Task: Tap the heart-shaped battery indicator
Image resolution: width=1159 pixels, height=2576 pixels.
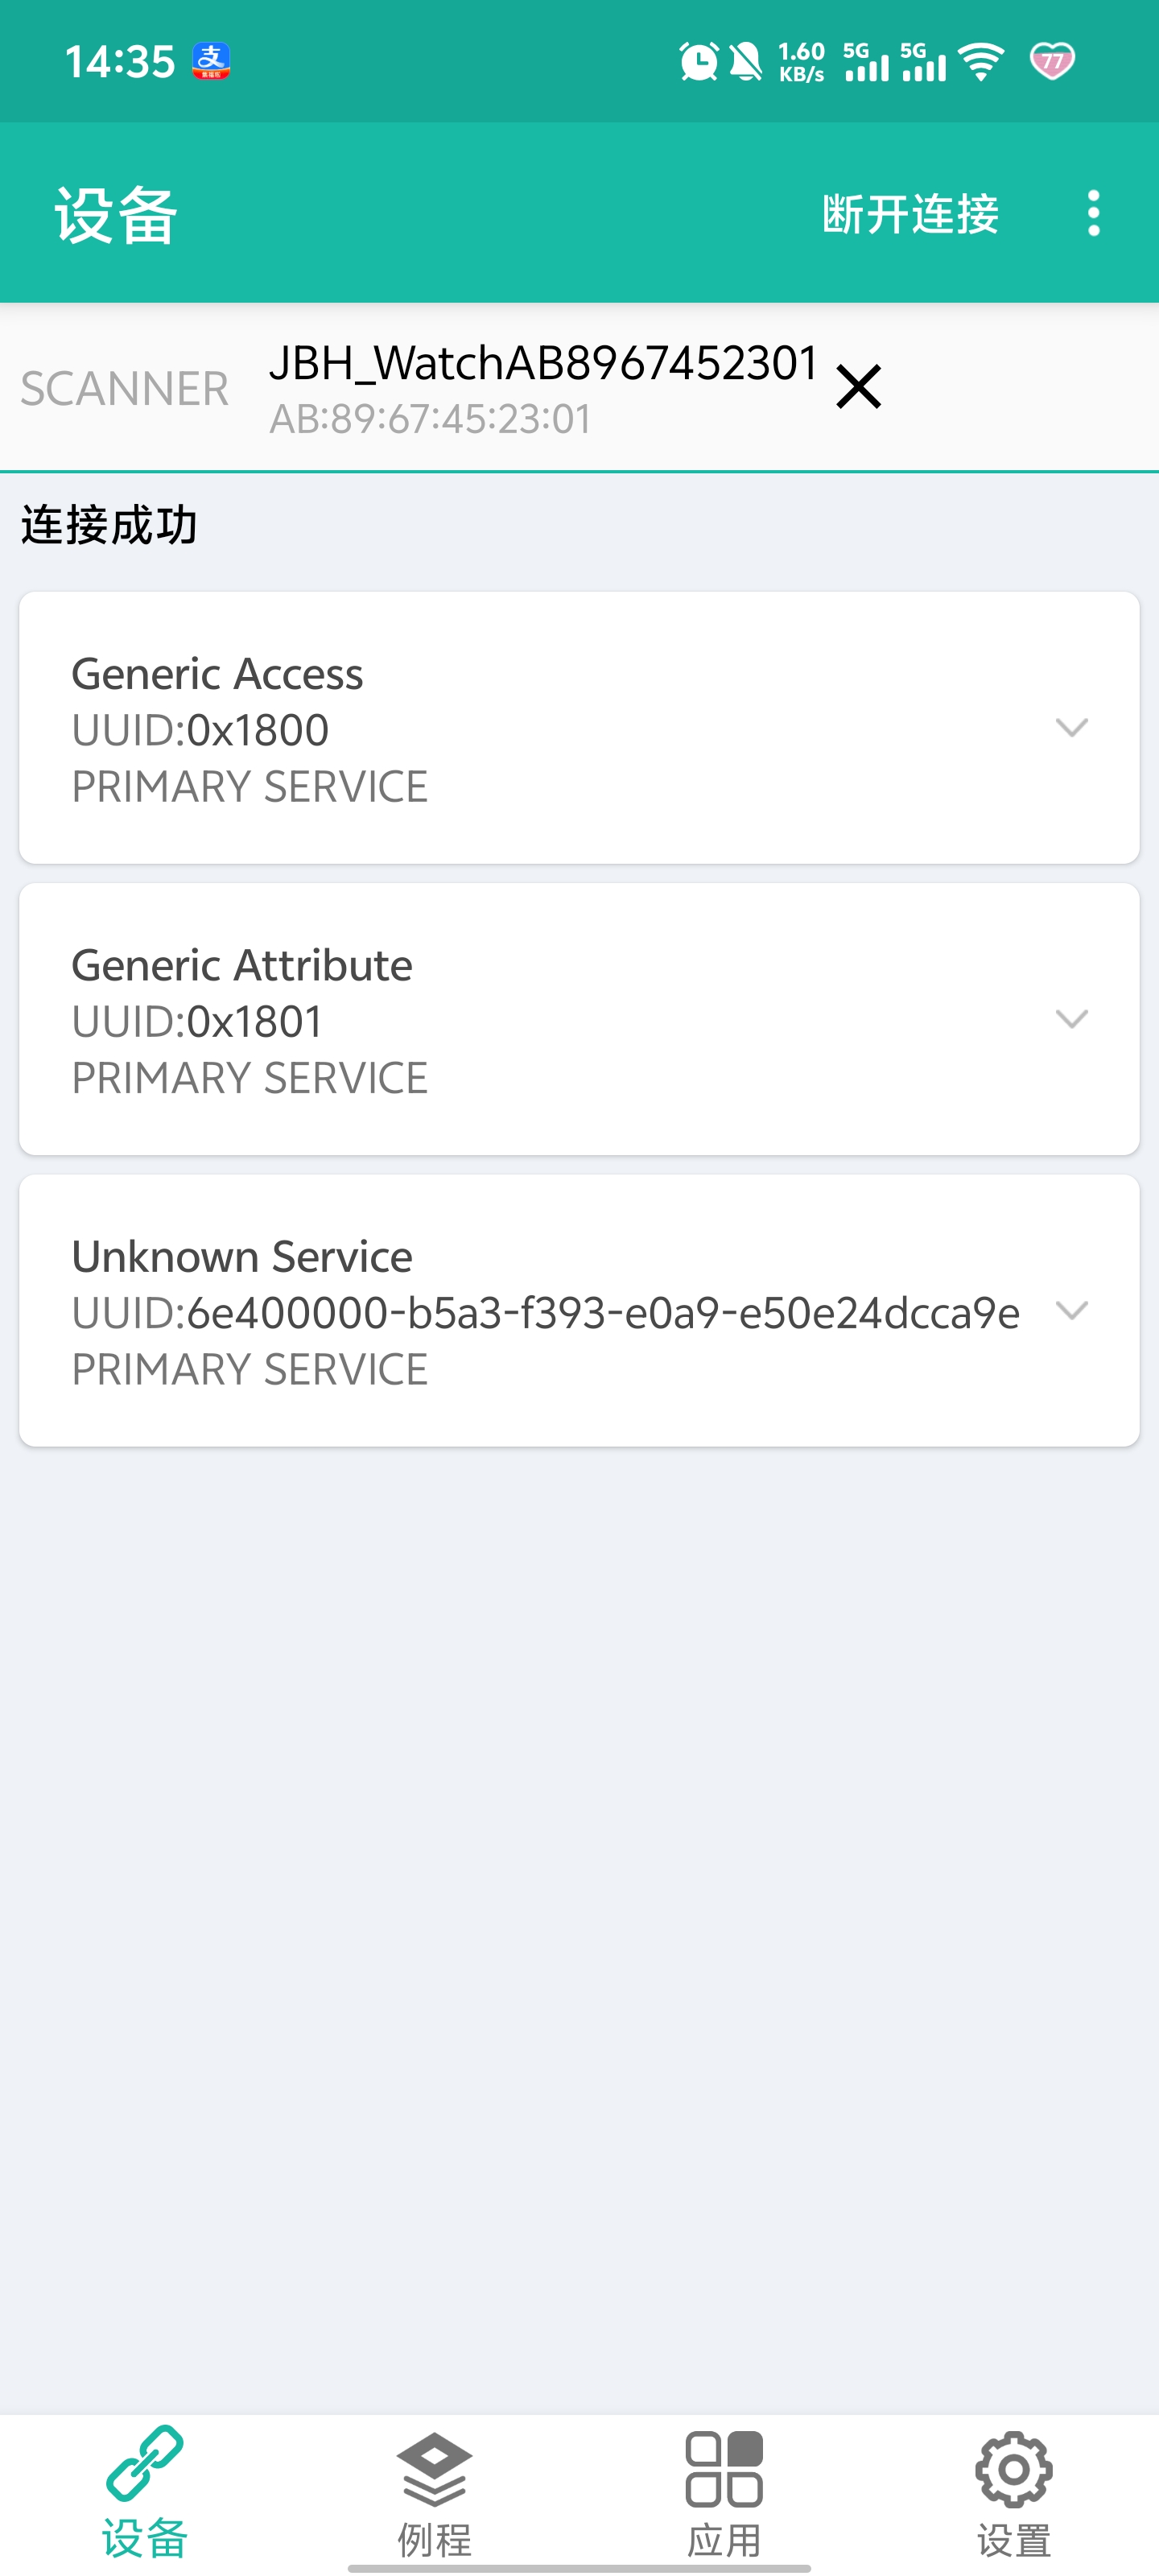Action: tap(1051, 62)
